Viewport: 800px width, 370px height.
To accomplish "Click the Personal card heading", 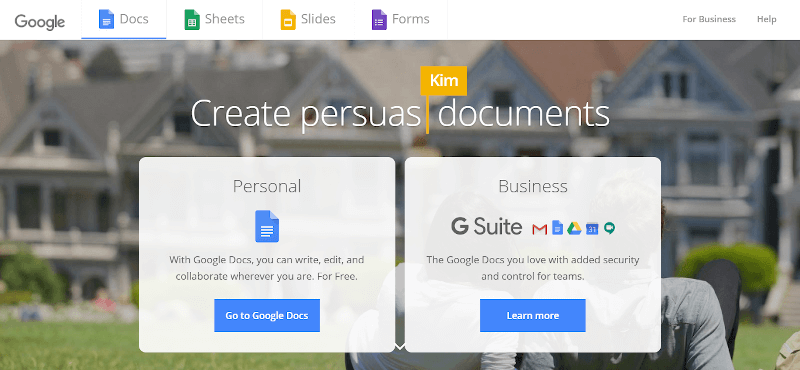I will click(267, 186).
